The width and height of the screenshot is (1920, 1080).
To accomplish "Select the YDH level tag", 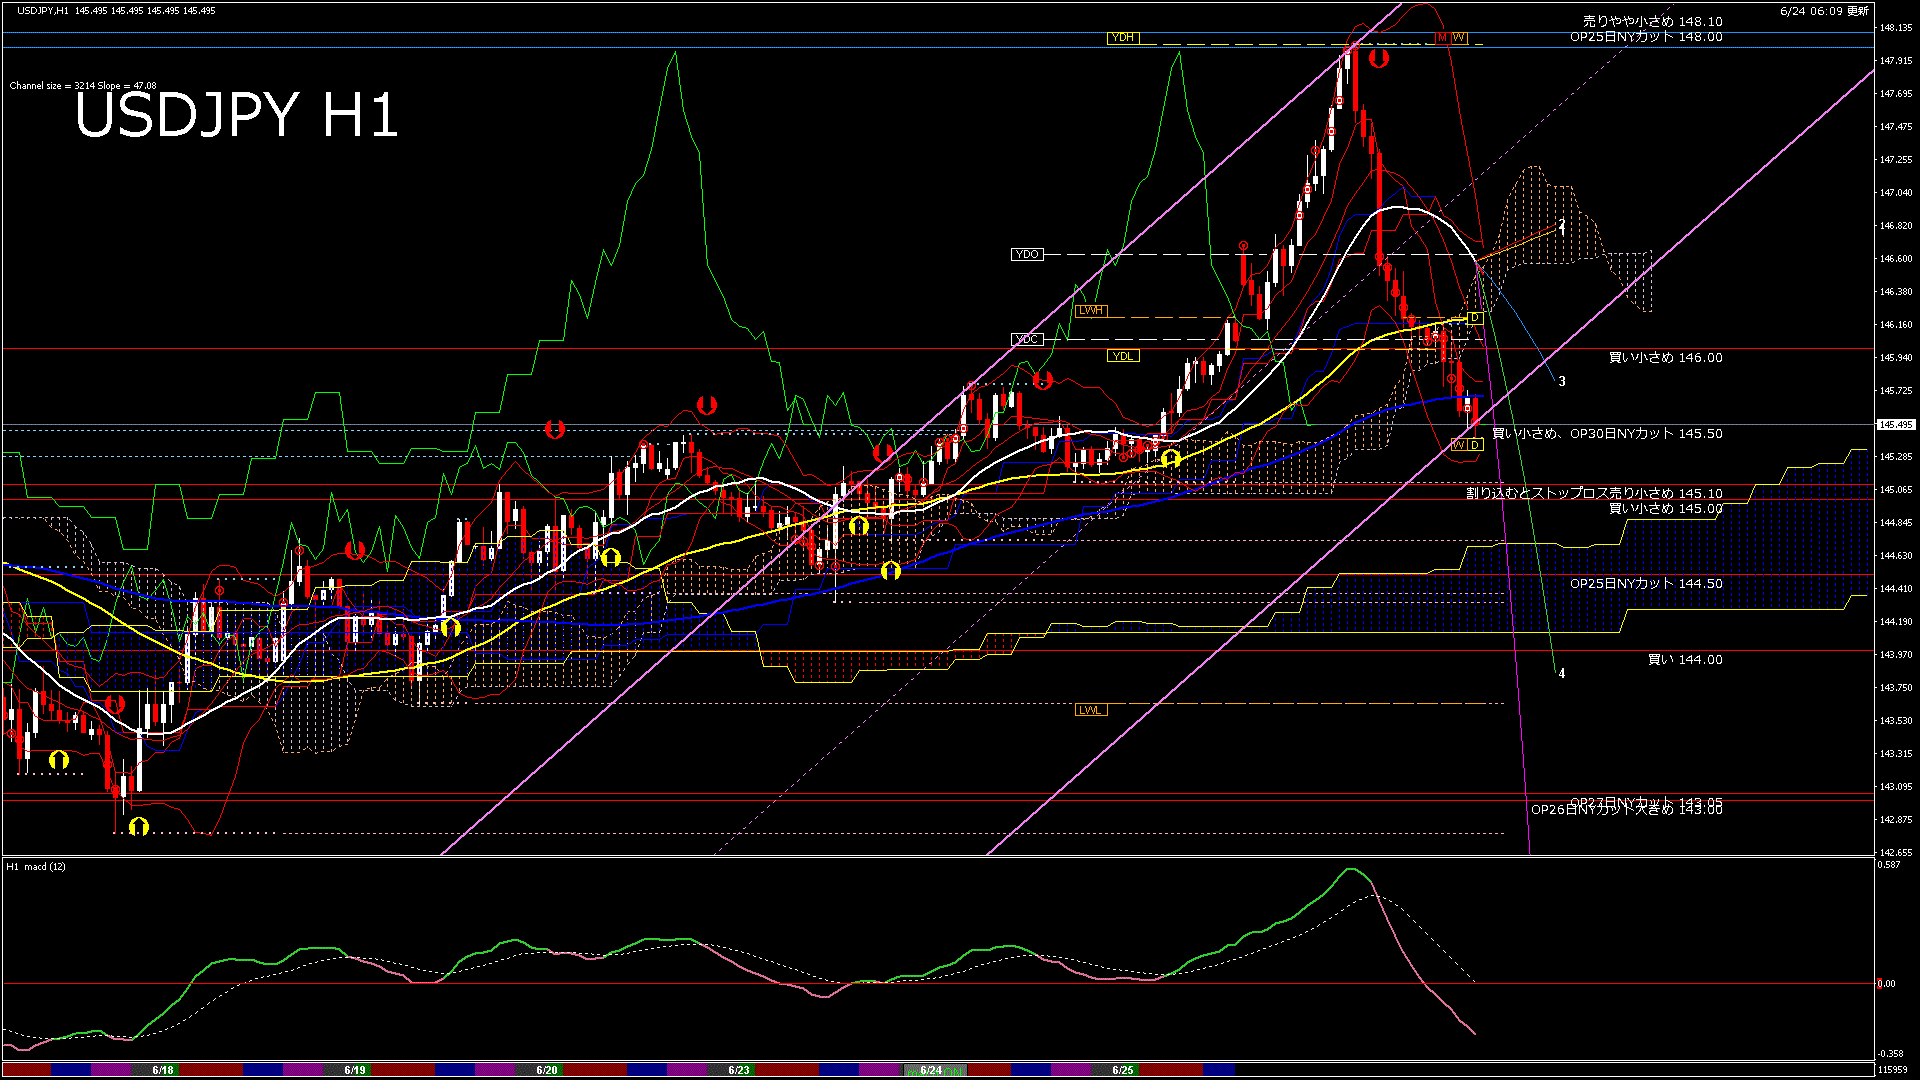I will 1123,38.
